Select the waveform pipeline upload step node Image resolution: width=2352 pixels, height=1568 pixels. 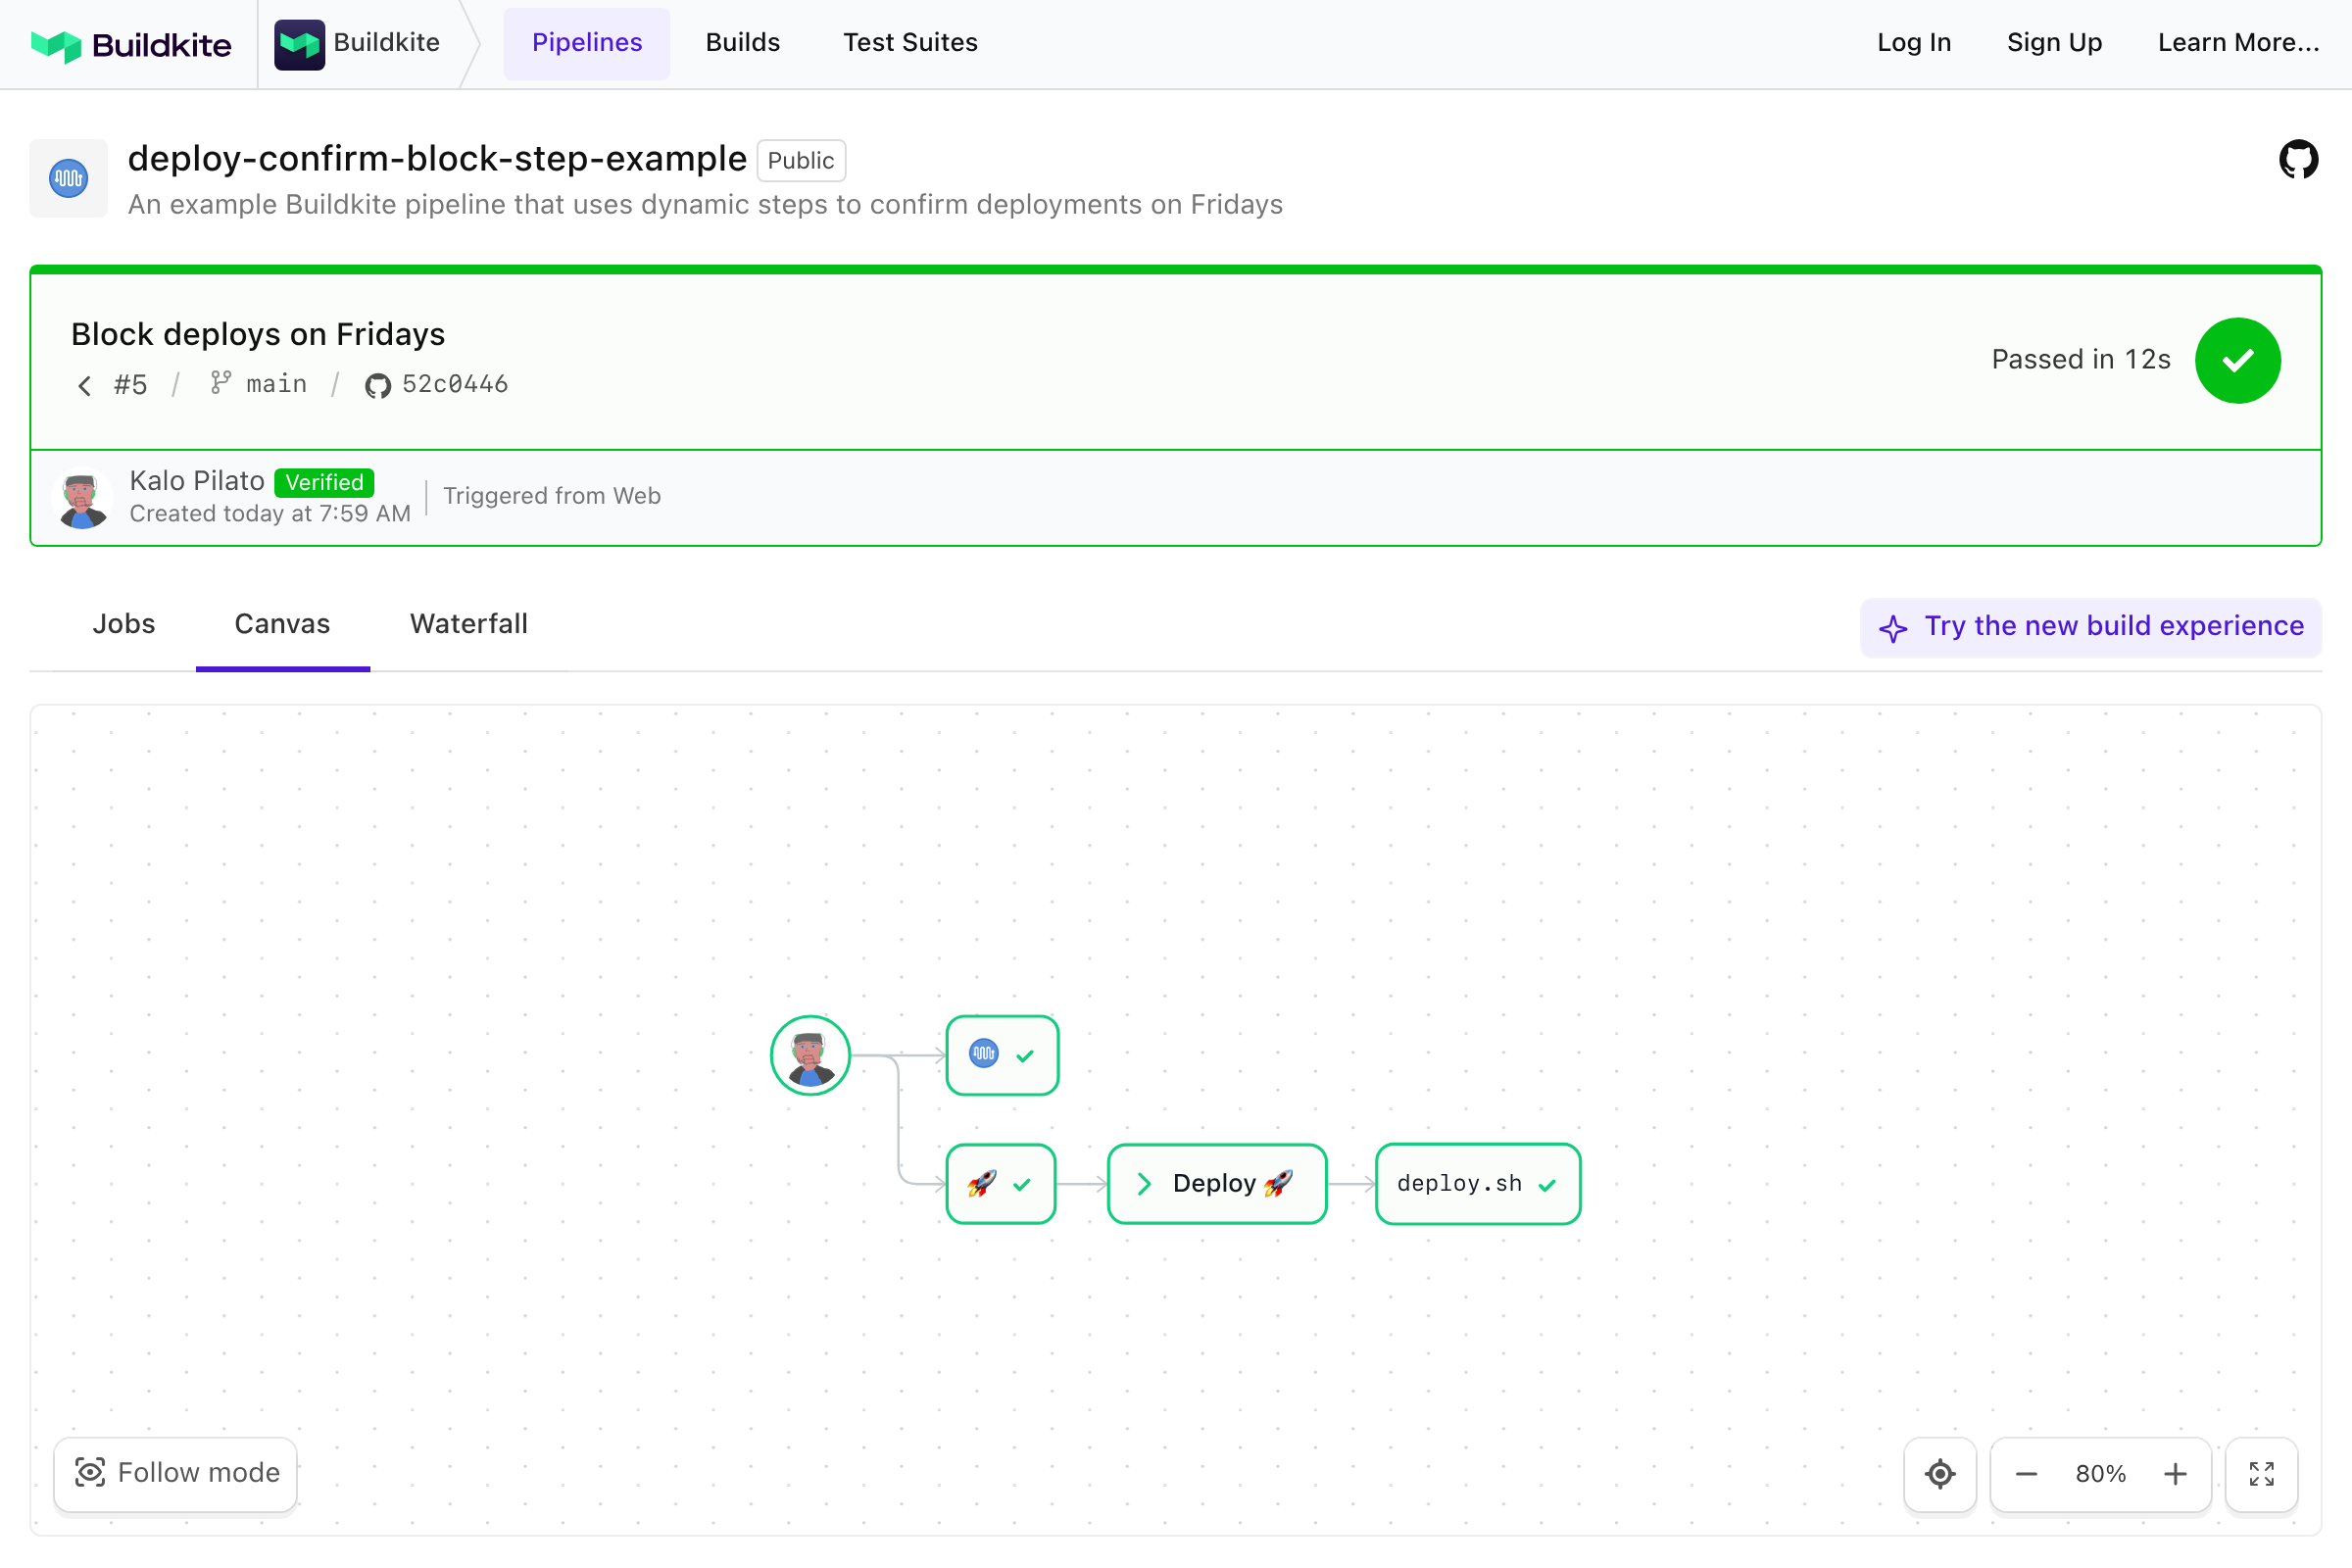pos(1002,1055)
